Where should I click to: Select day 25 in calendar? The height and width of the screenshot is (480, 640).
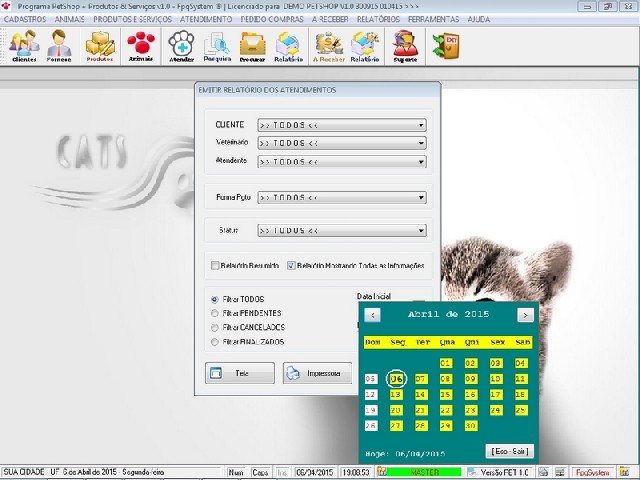[x=520, y=410]
